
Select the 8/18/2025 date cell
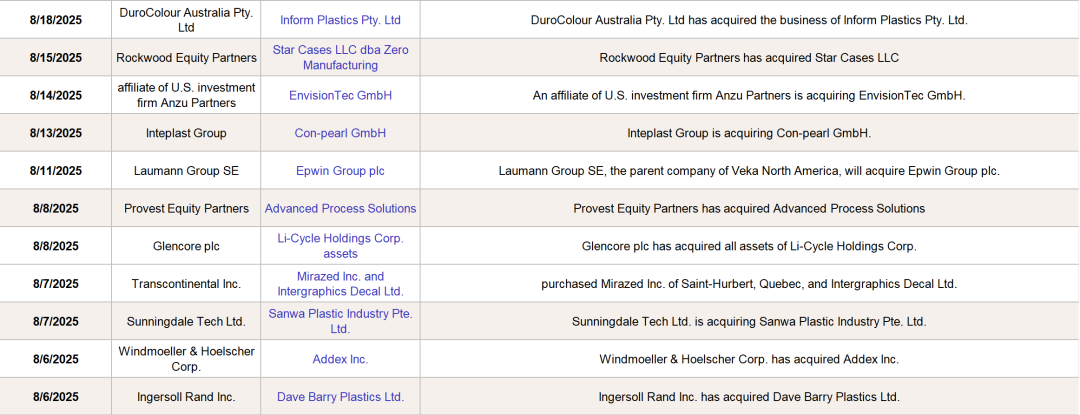pyautogui.click(x=56, y=20)
